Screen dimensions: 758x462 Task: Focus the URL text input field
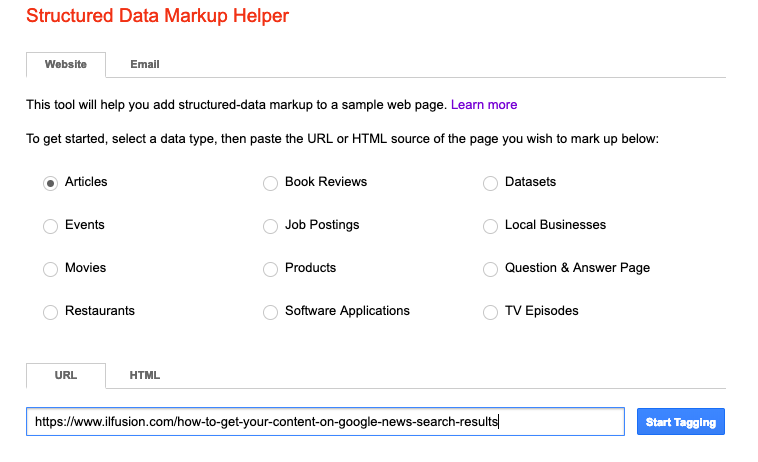[x=325, y=422]
